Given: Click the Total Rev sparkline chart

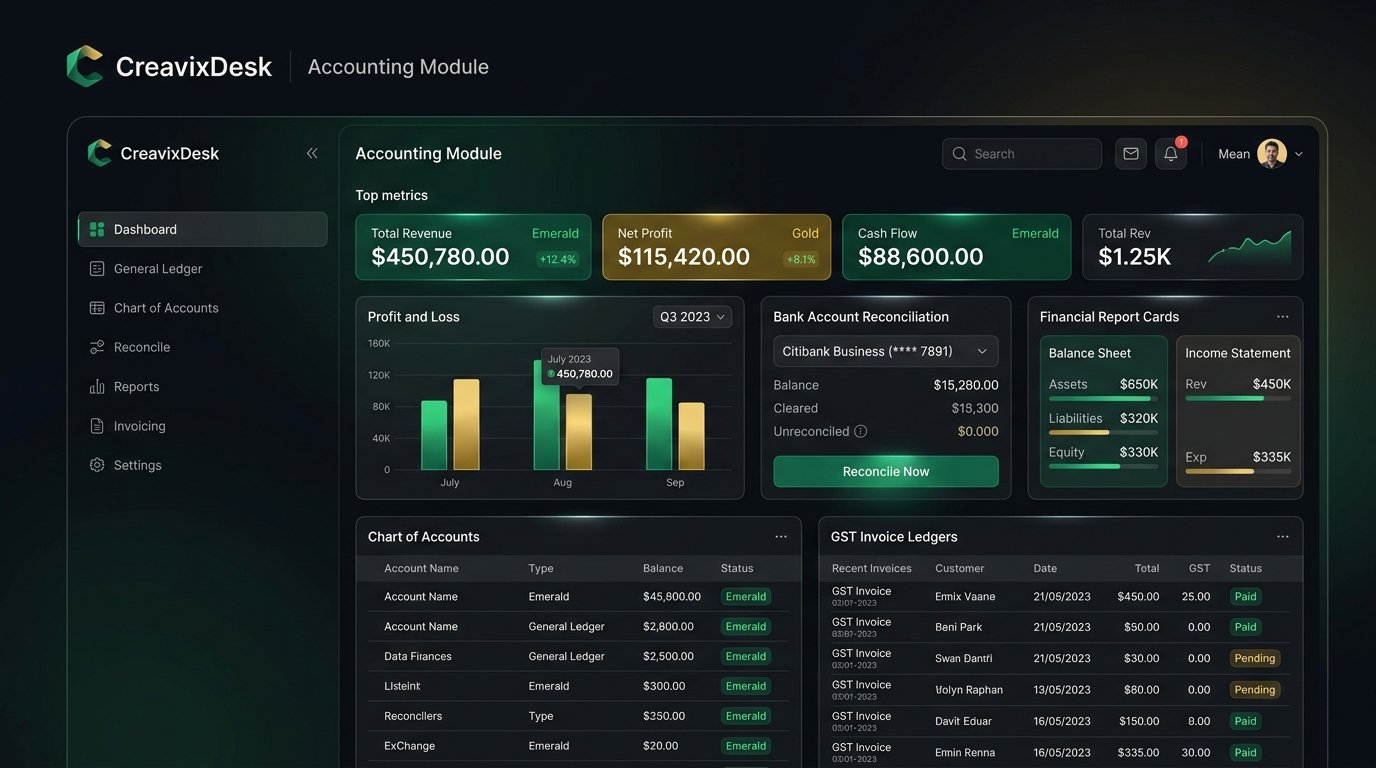Looking at the screenshot, I should click(1250, 247).
